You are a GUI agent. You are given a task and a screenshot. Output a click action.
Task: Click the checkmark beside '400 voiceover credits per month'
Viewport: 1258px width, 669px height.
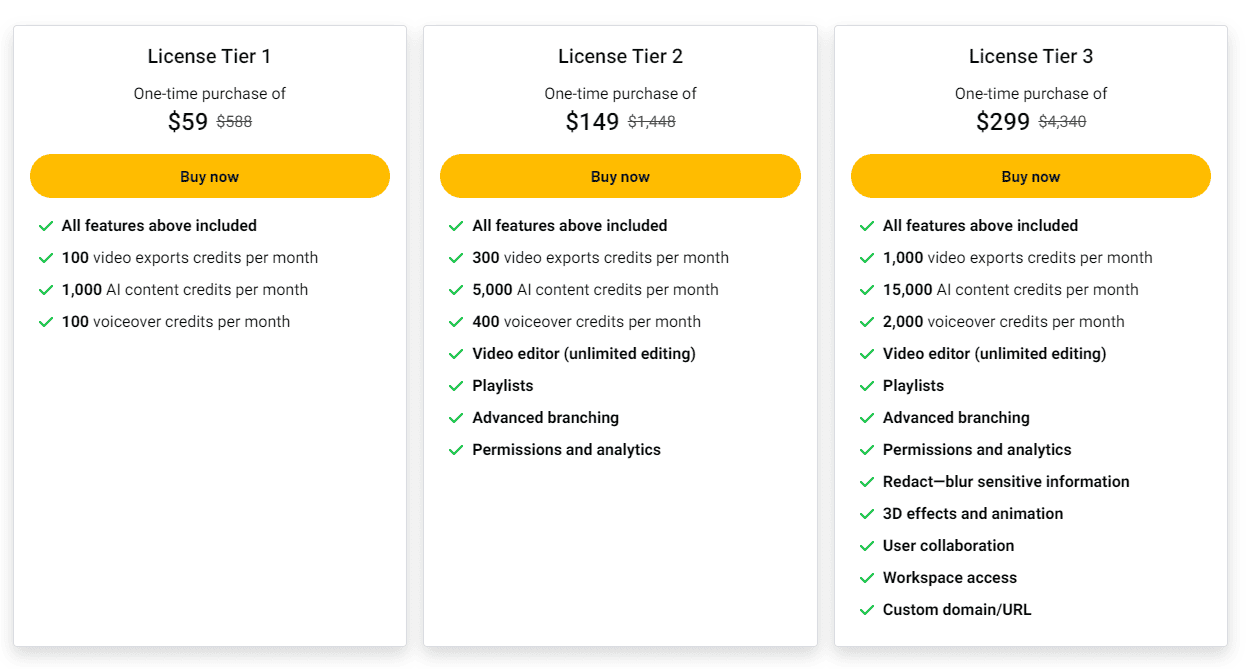tap(457, 321)
